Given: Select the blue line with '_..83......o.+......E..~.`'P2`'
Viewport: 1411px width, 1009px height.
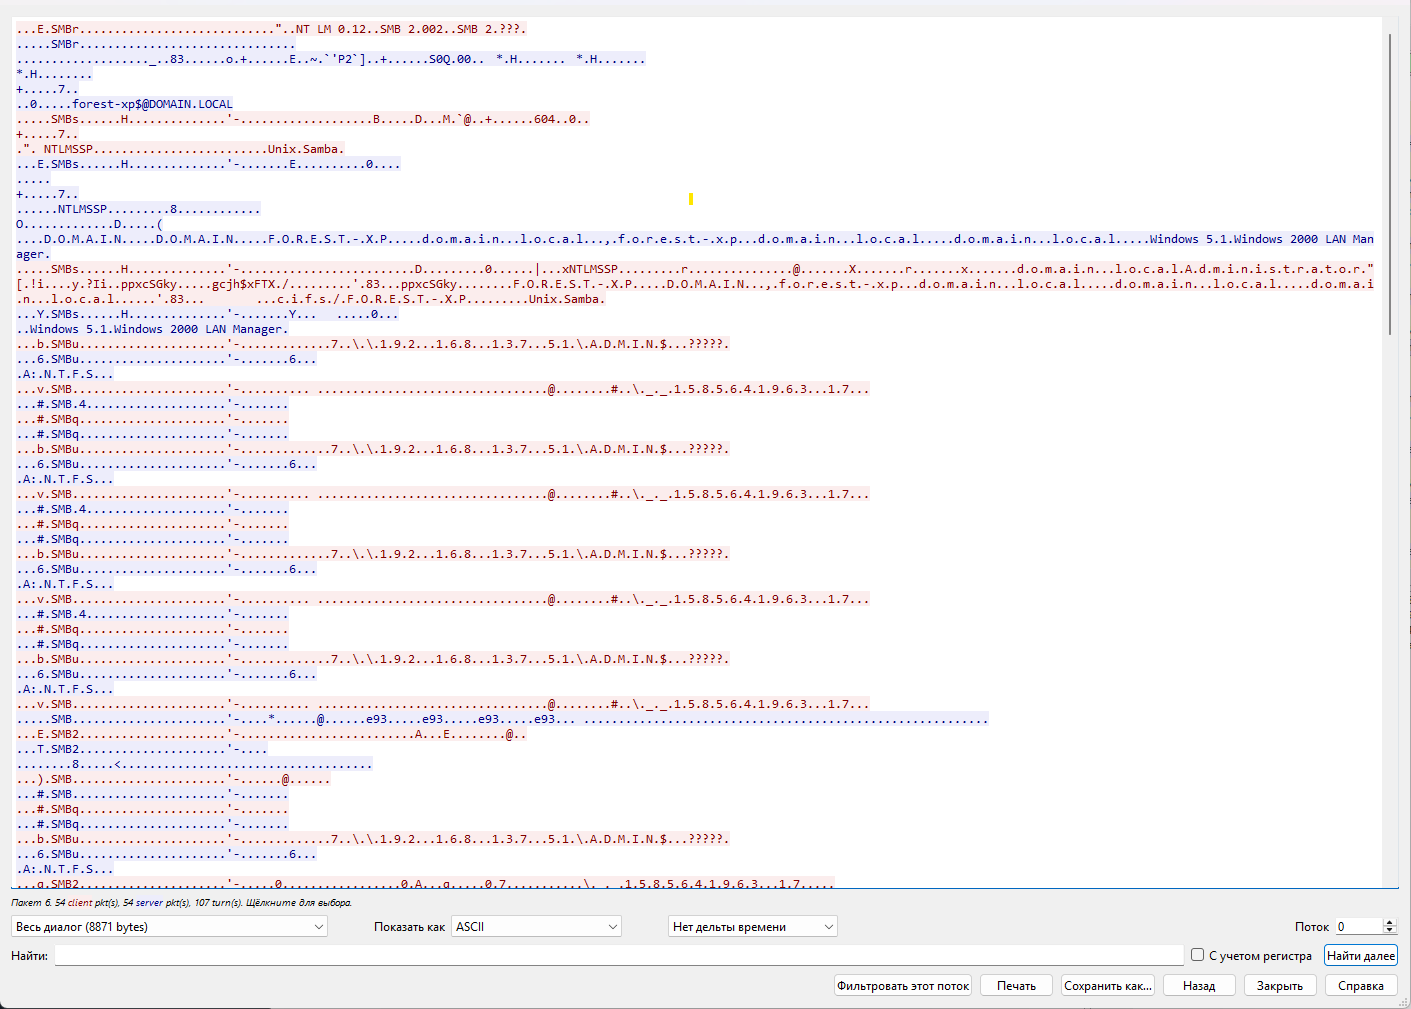Looking at the screenshot, I should pyautogui.click(x=331, y=59).
